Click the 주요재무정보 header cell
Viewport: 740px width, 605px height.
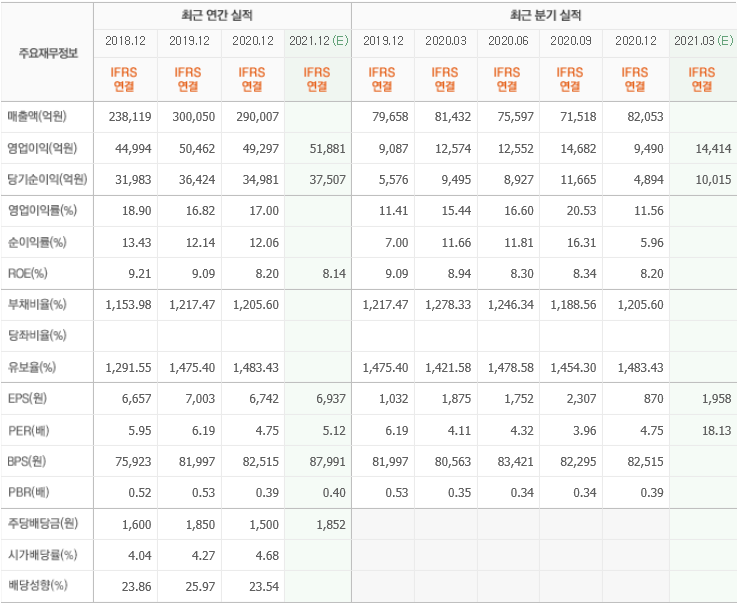tap(48, 53)
